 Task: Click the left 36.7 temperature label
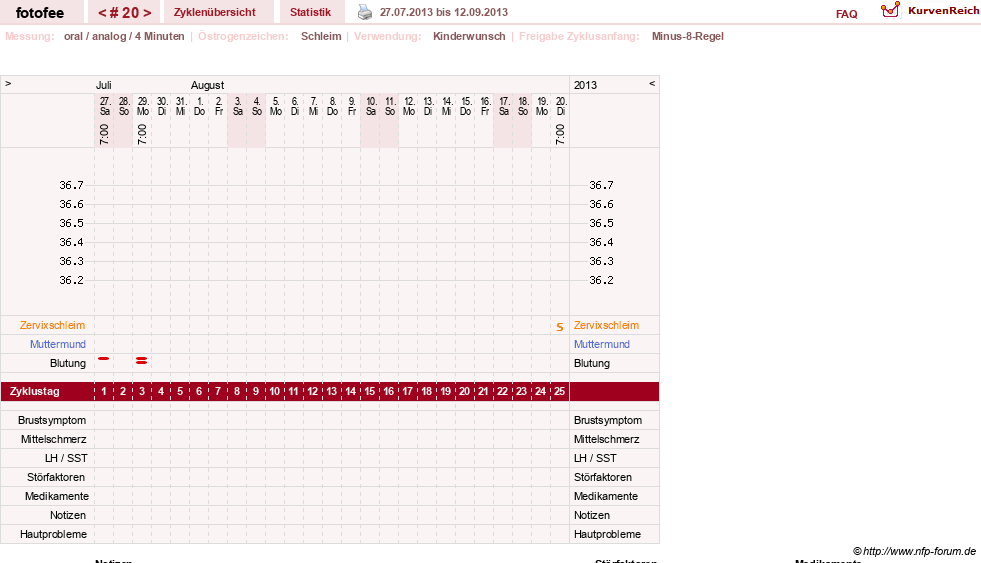[71, 185]
